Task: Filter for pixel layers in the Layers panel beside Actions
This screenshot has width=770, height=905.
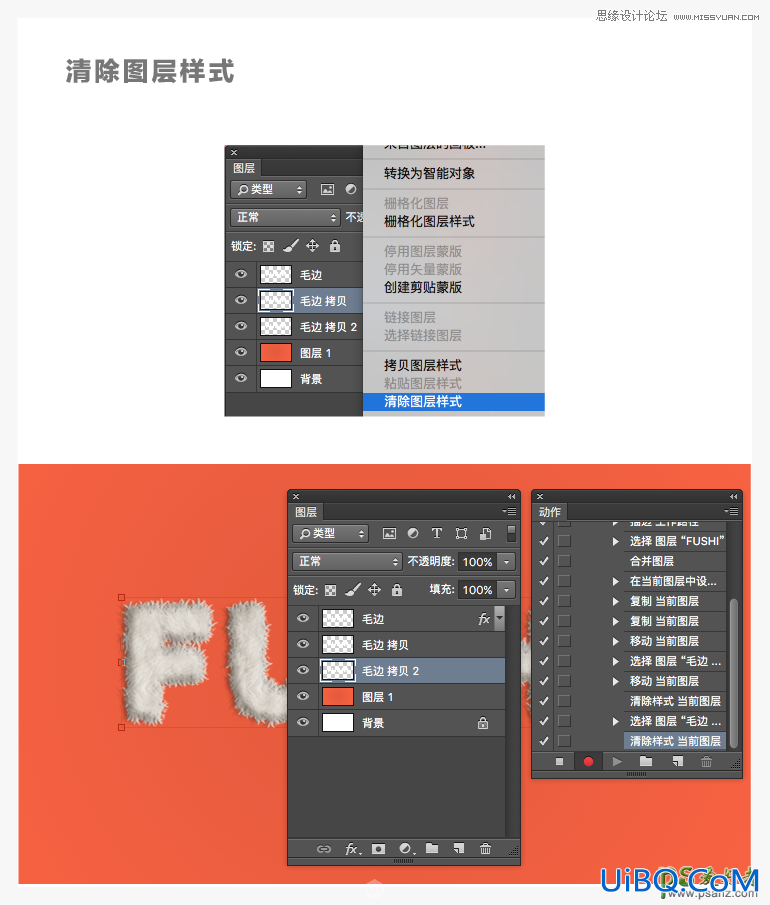Action: click(390, 533)
